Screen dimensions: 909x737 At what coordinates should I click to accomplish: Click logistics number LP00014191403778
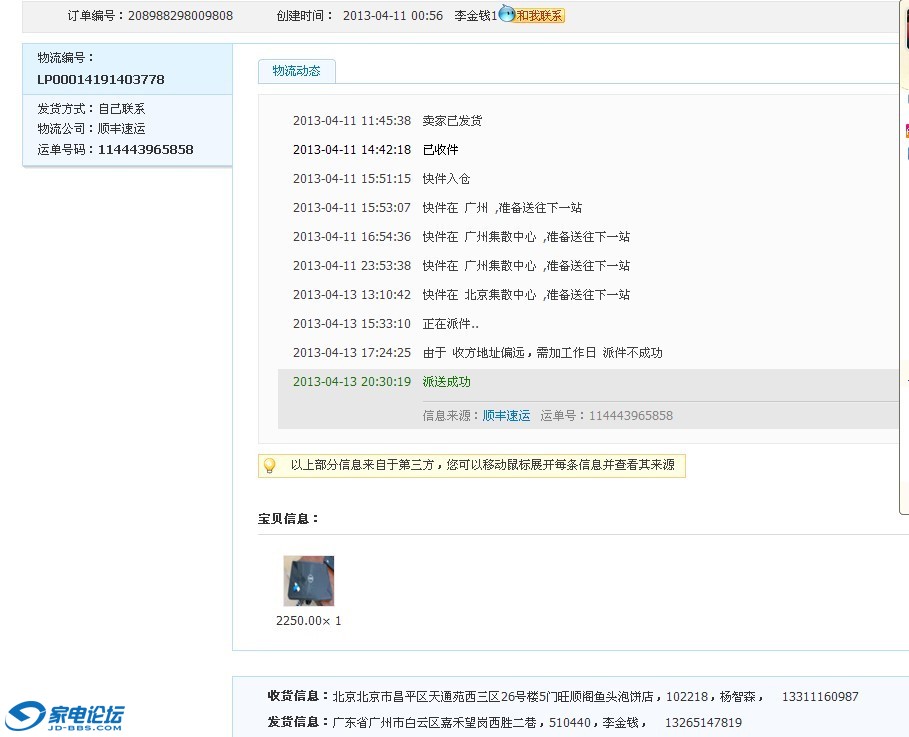[101, 79]
